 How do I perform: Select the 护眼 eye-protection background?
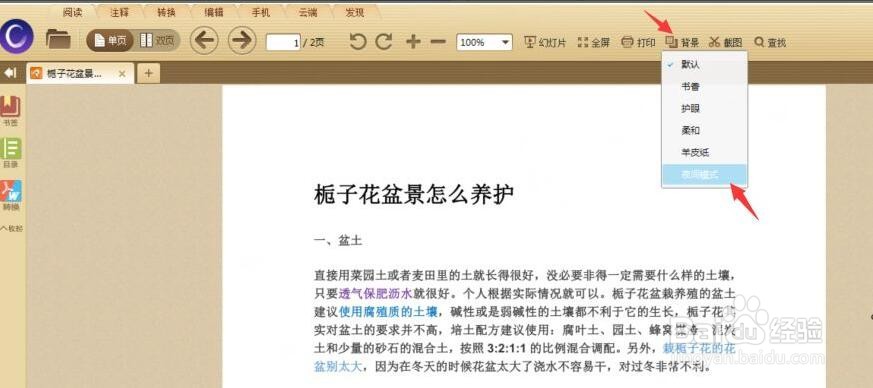(704, 109)
